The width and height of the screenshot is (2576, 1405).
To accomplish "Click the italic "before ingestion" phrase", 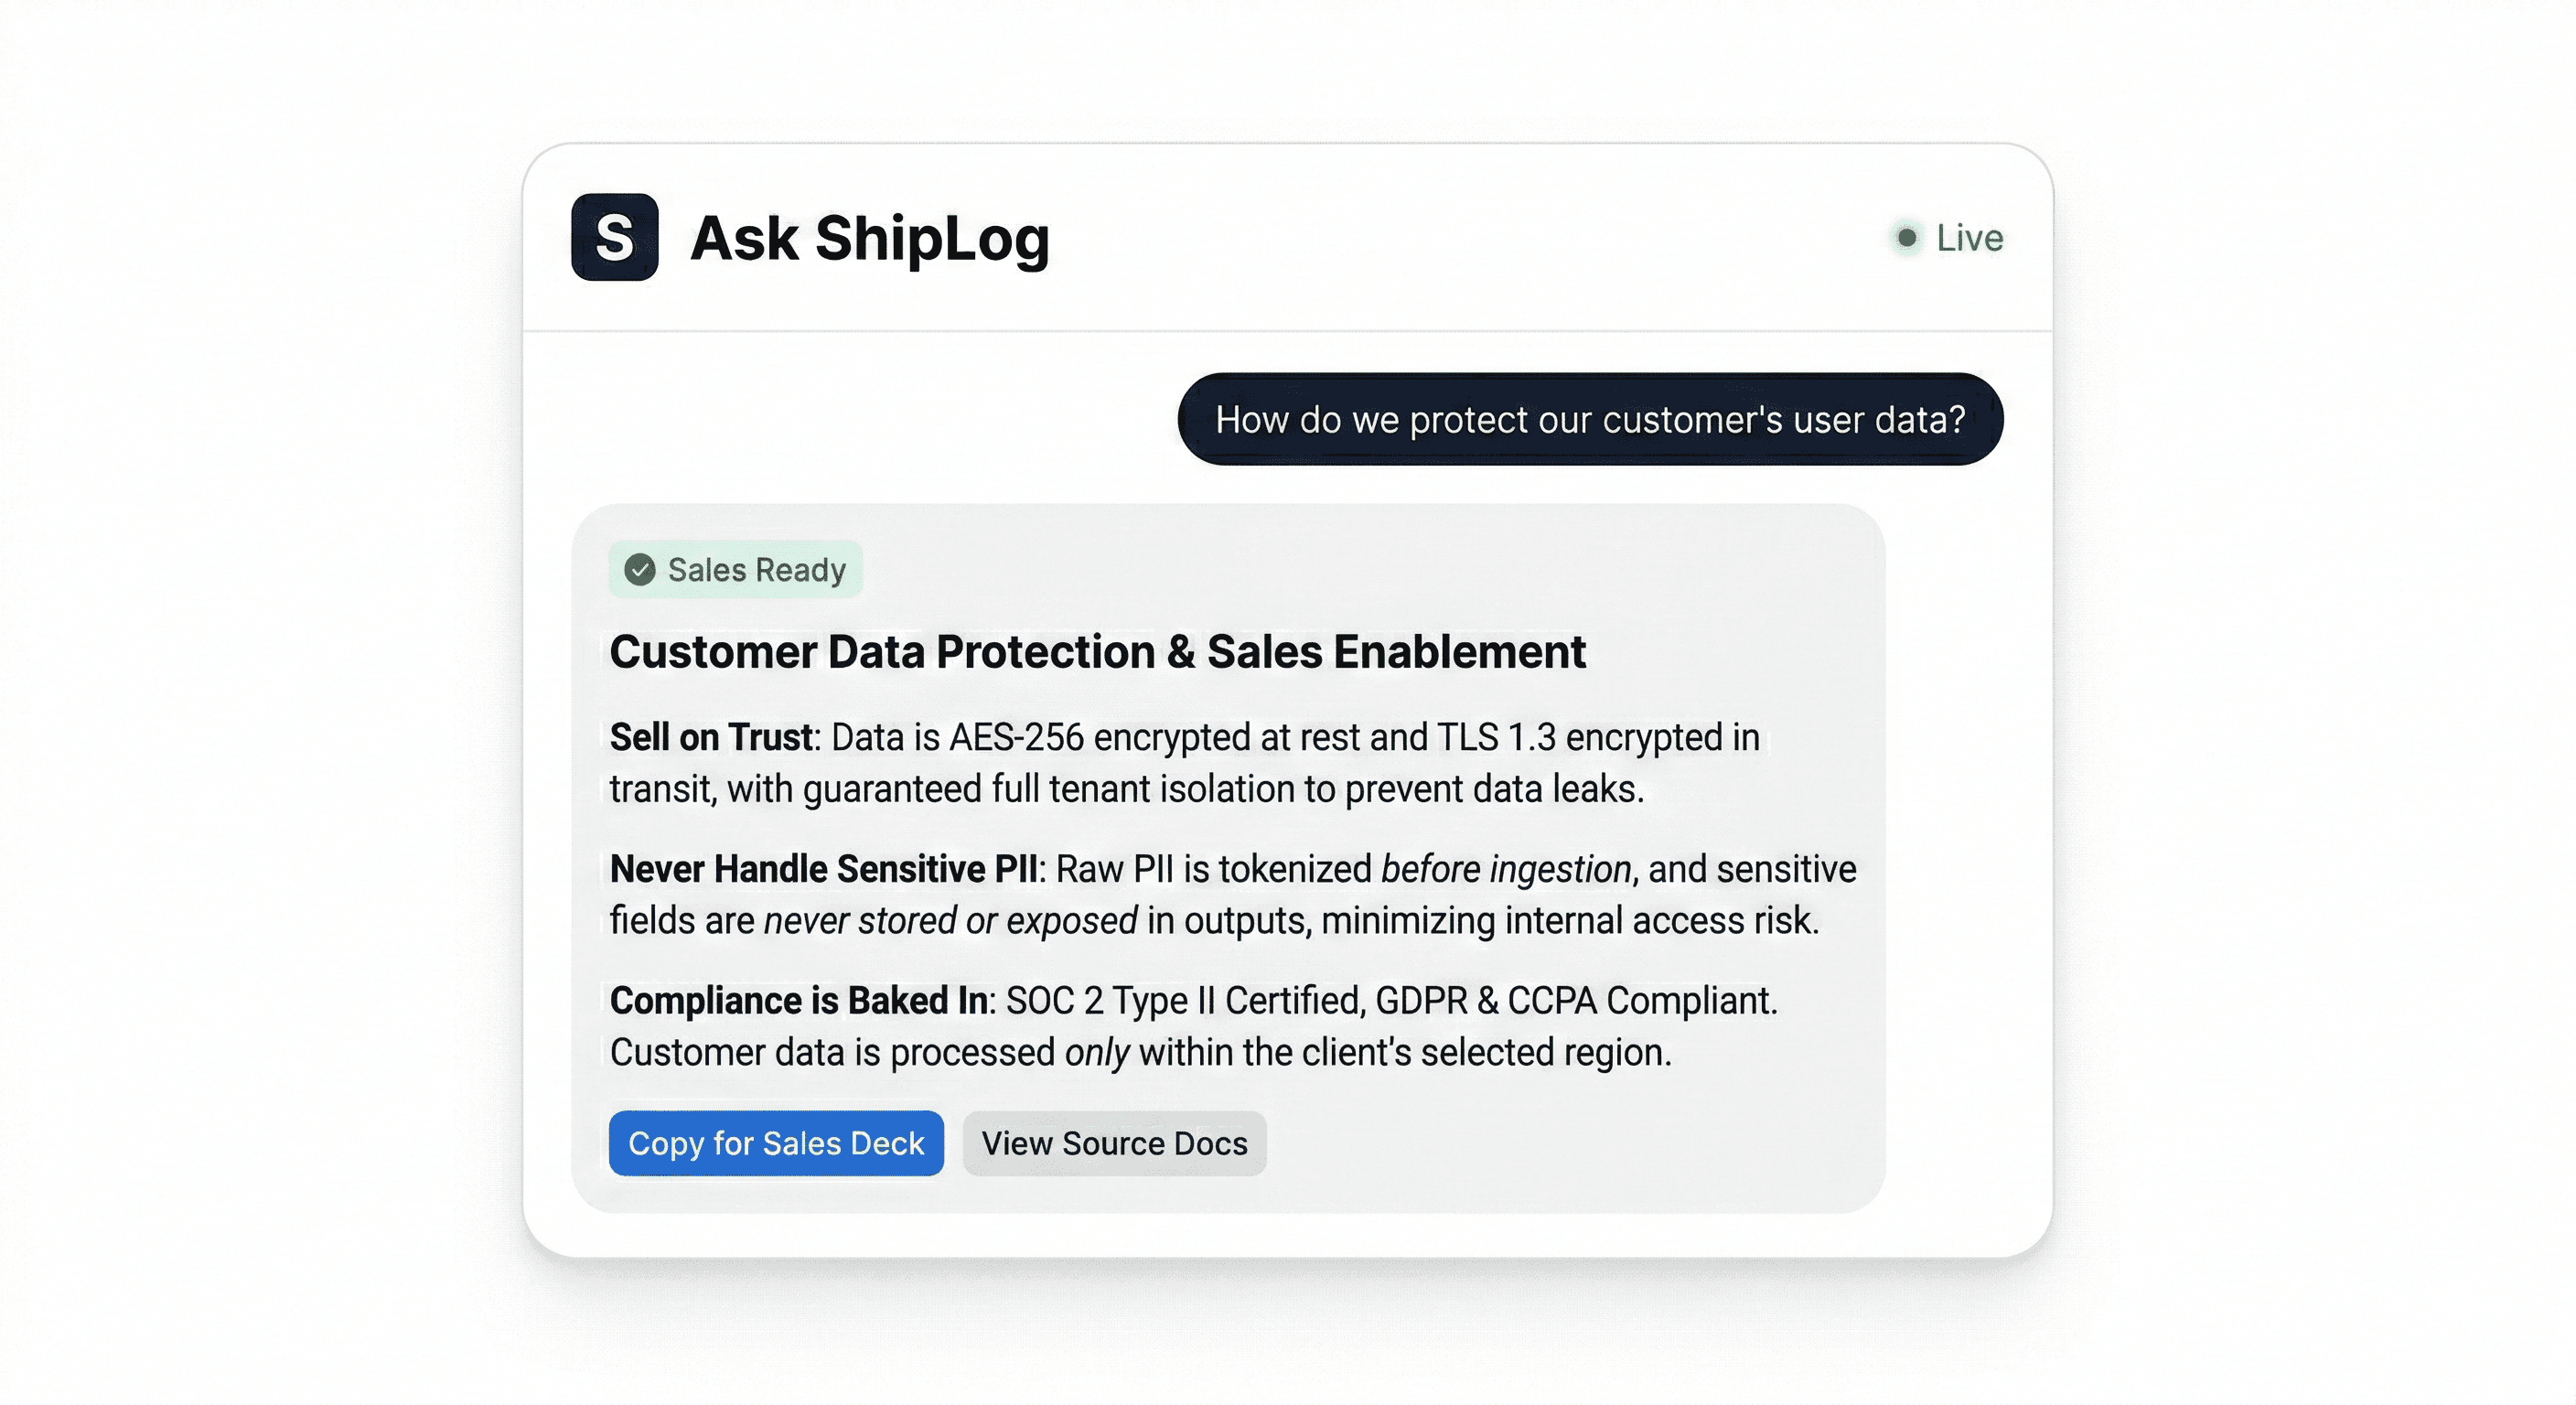I will coord(1506,869).
